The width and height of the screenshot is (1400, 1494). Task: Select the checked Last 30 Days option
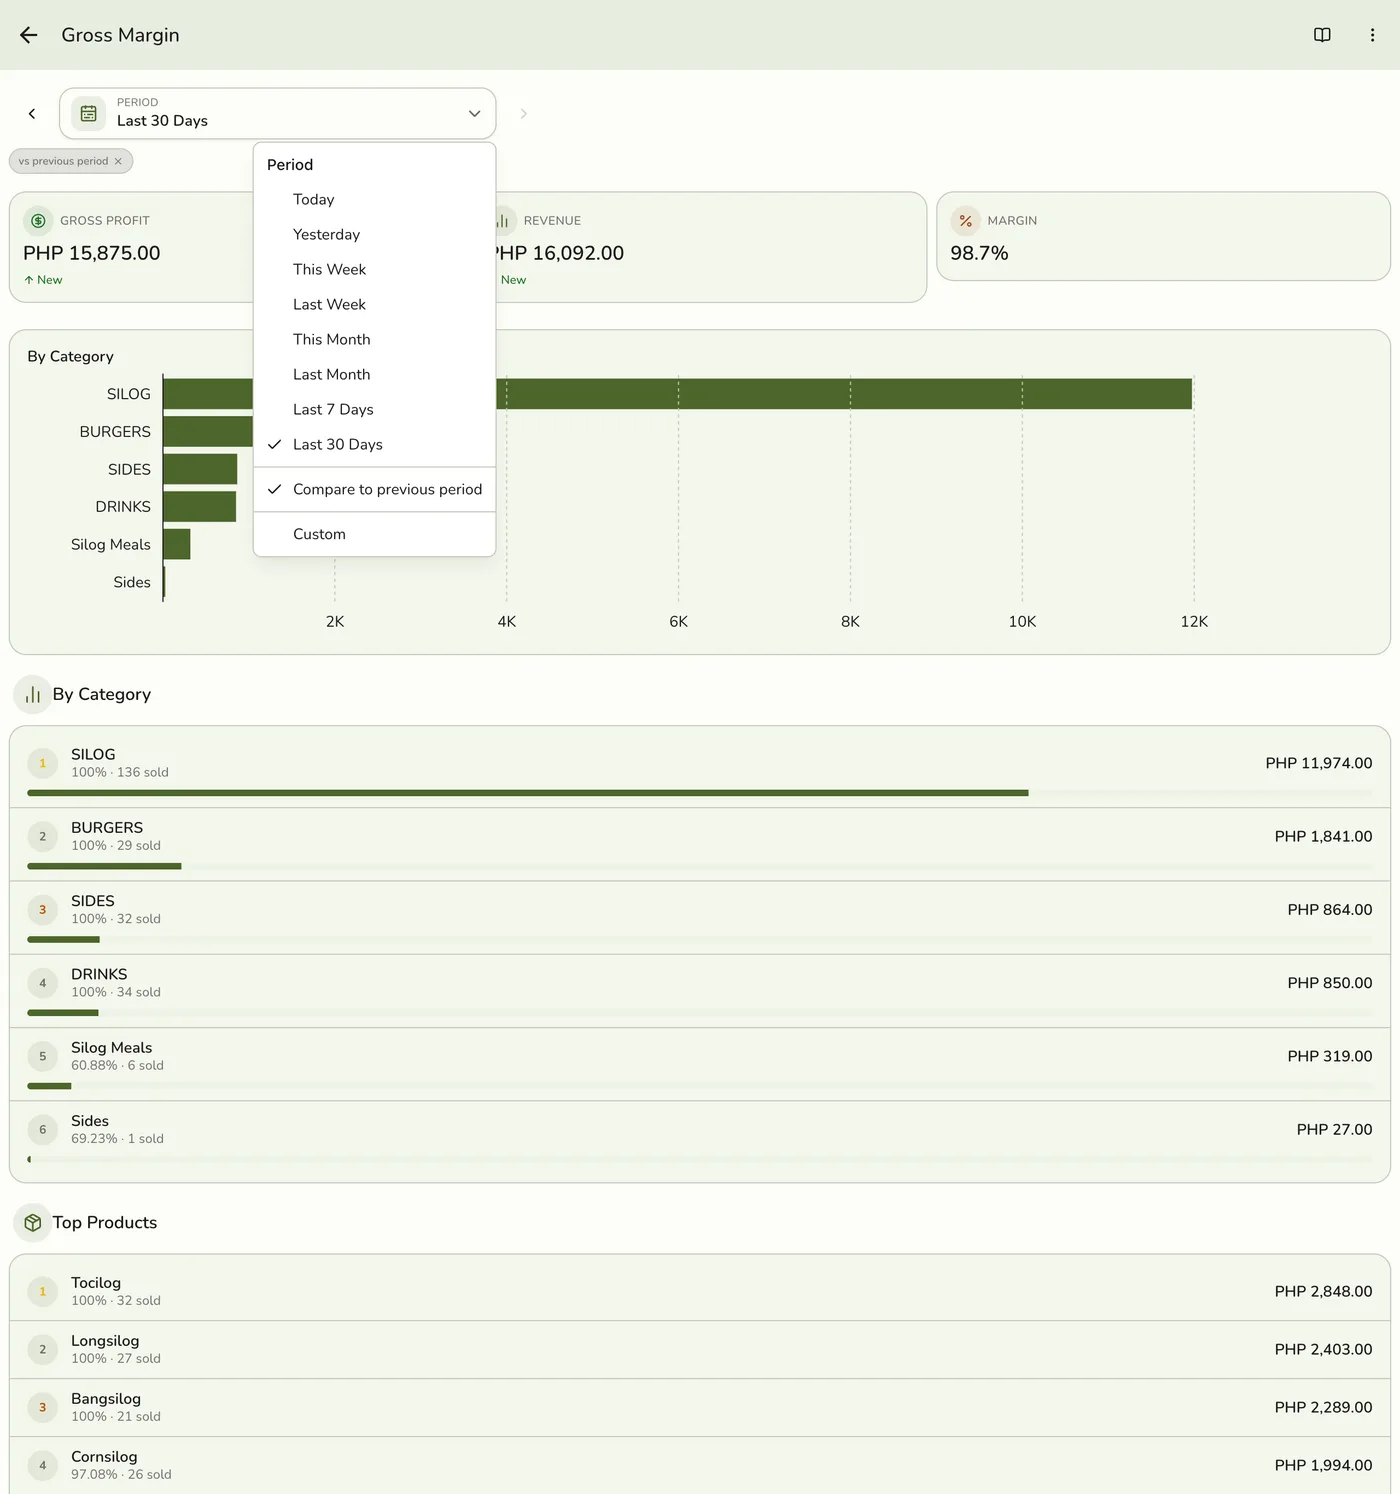tap(374, 445)
